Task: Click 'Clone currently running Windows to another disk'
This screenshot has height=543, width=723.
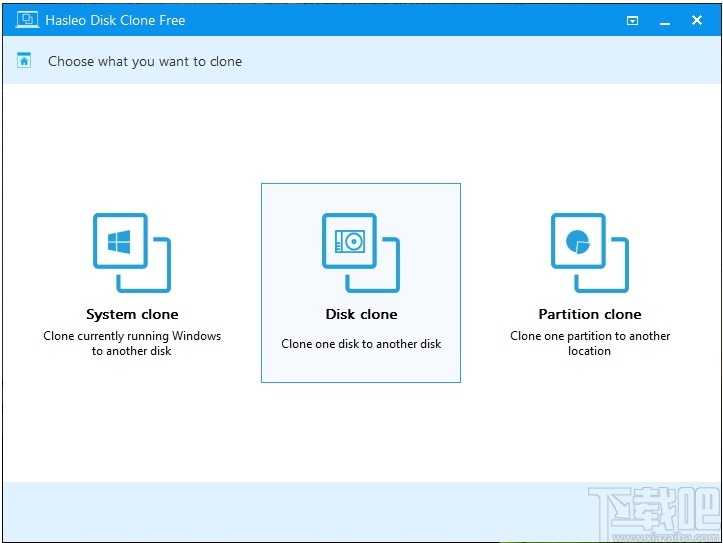Action: coord(132,343)
